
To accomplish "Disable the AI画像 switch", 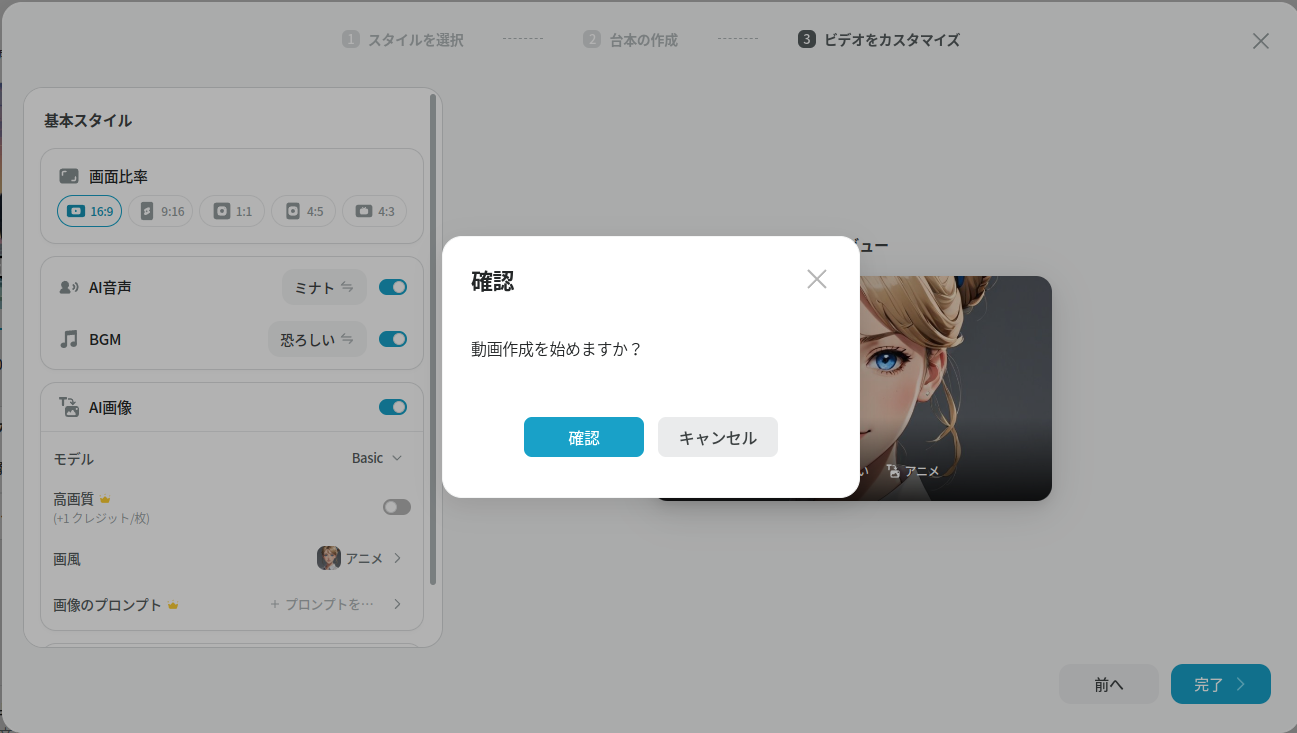I will [393, 407].
